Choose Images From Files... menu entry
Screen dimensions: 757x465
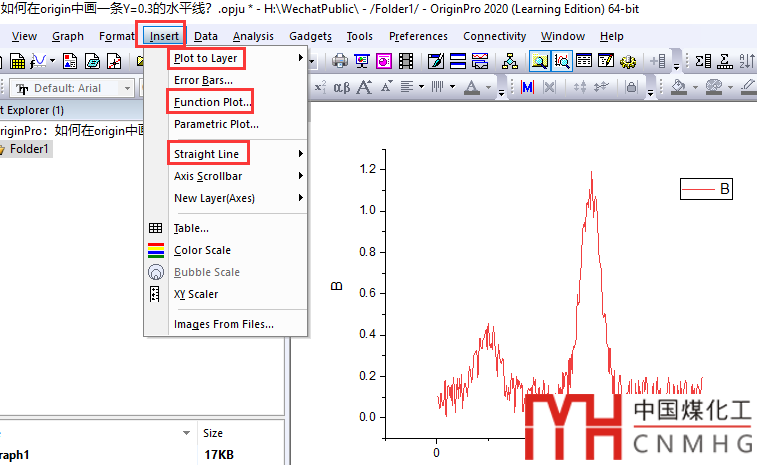tap(225, 324)
